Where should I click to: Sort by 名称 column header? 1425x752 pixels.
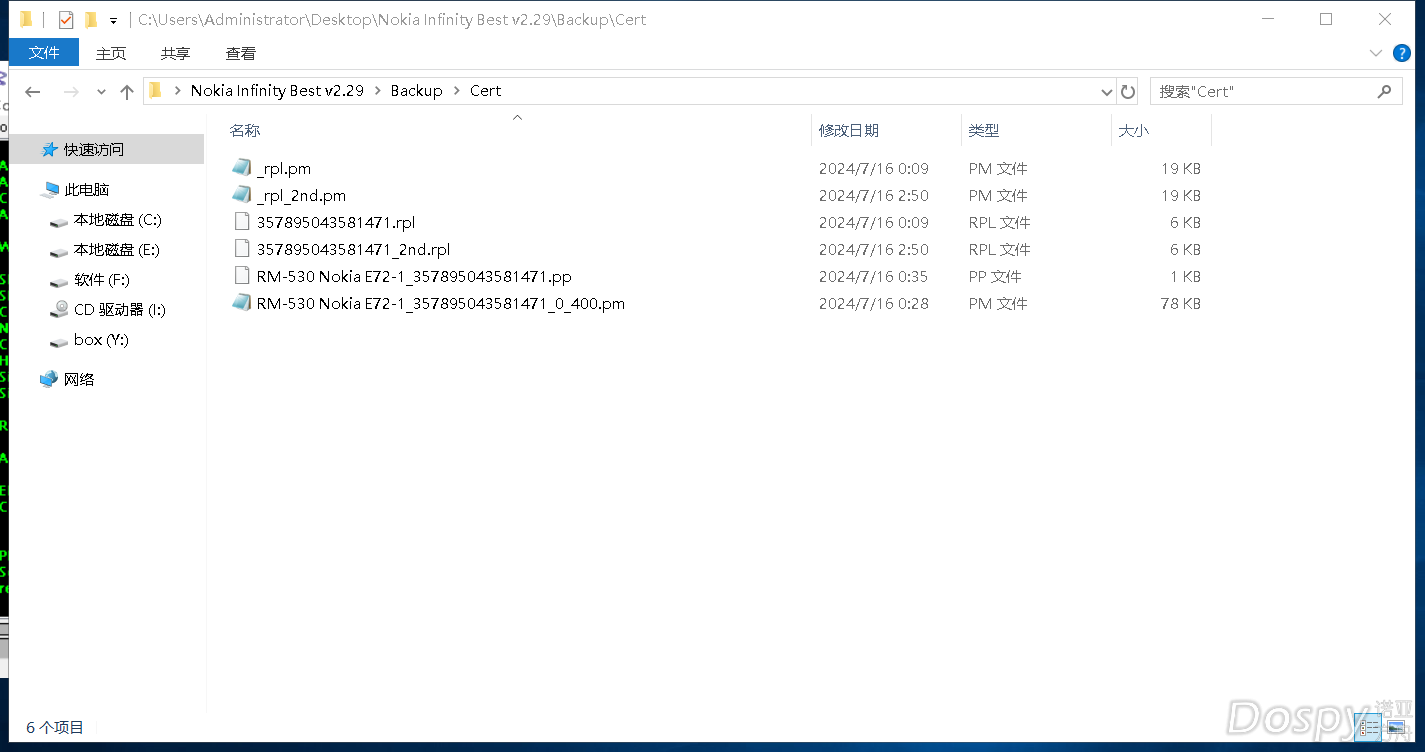coord(245,130)
